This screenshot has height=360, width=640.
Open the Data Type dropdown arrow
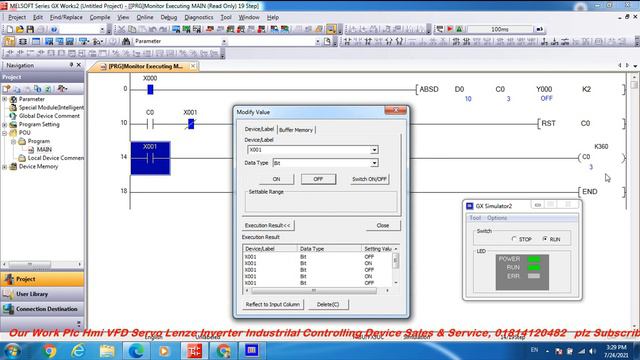[x=374, y=163]
